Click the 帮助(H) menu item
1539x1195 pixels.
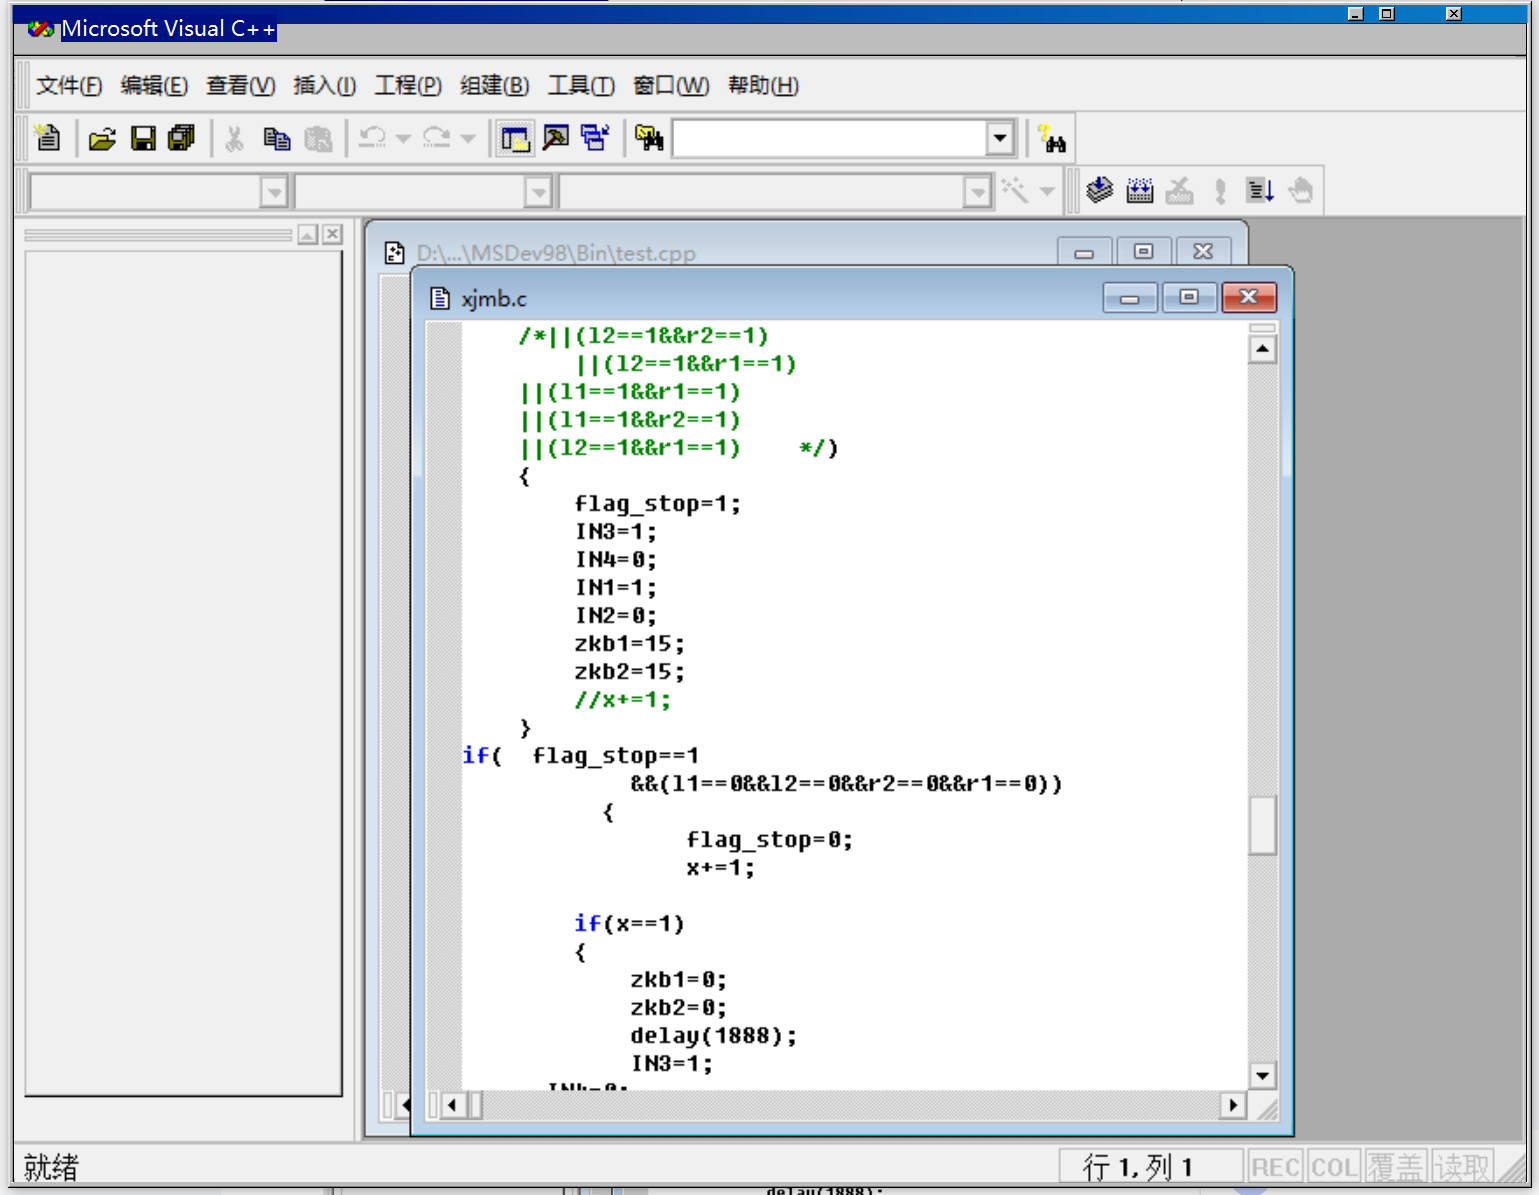coord(763,86)
